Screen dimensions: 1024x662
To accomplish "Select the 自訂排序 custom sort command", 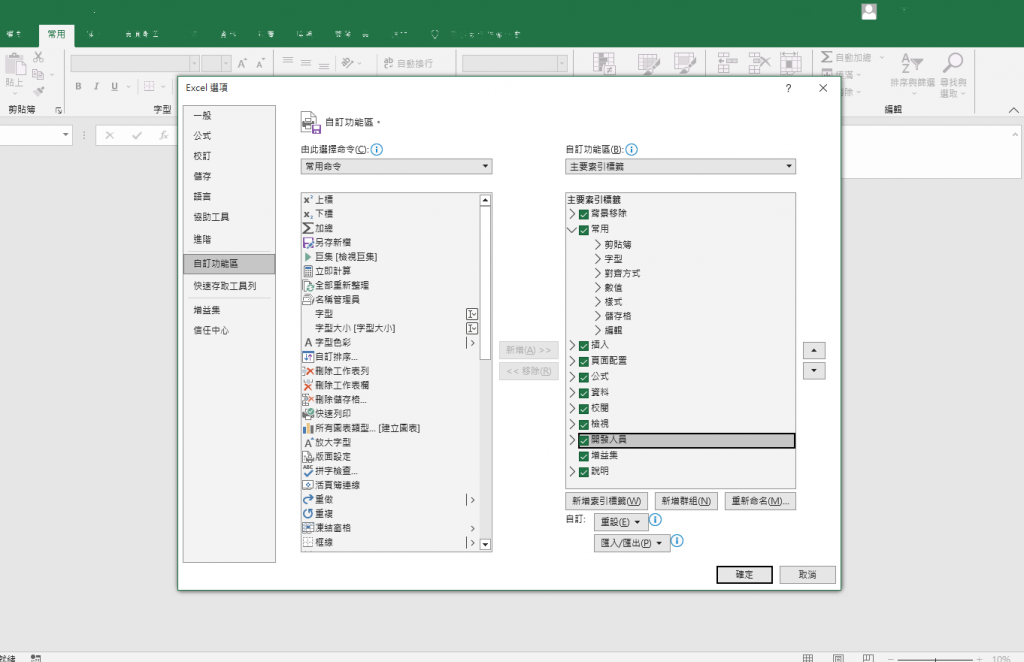I will (x=330, y=356).
